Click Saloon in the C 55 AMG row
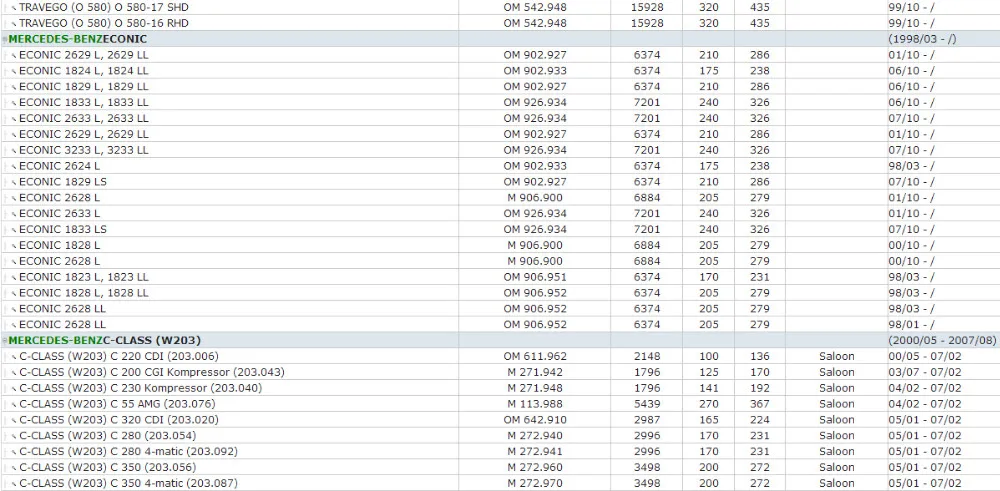Viewport: 1000px width, 491px height. click(x=836, y=404)
